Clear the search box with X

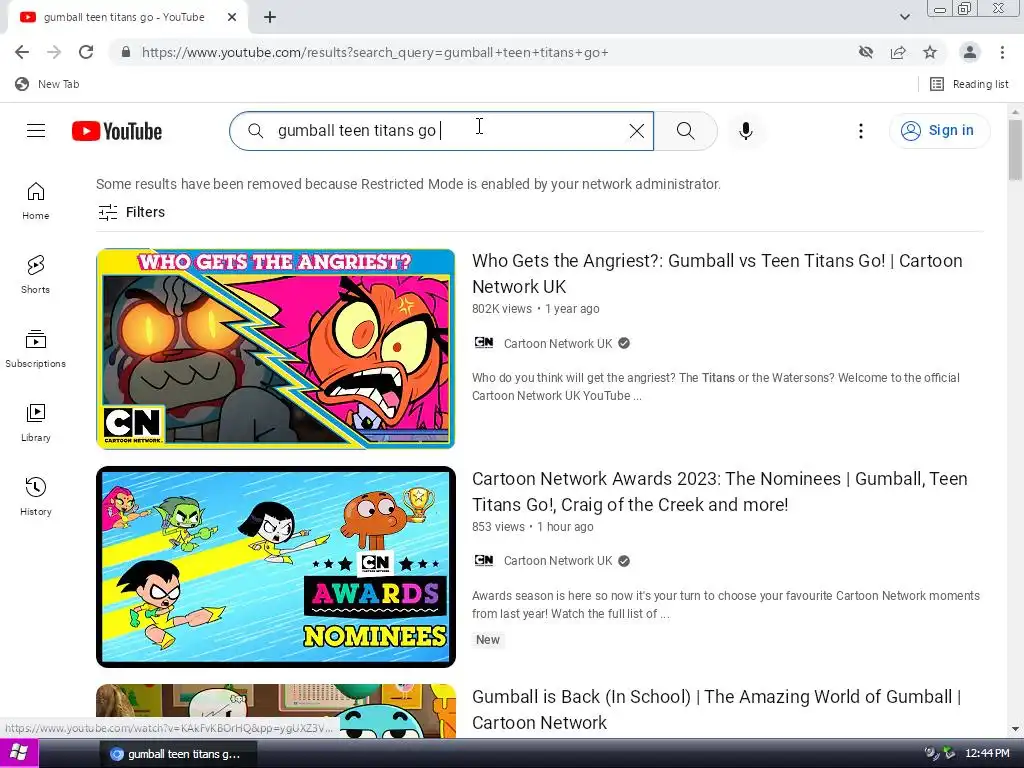(x=637, y=131)
